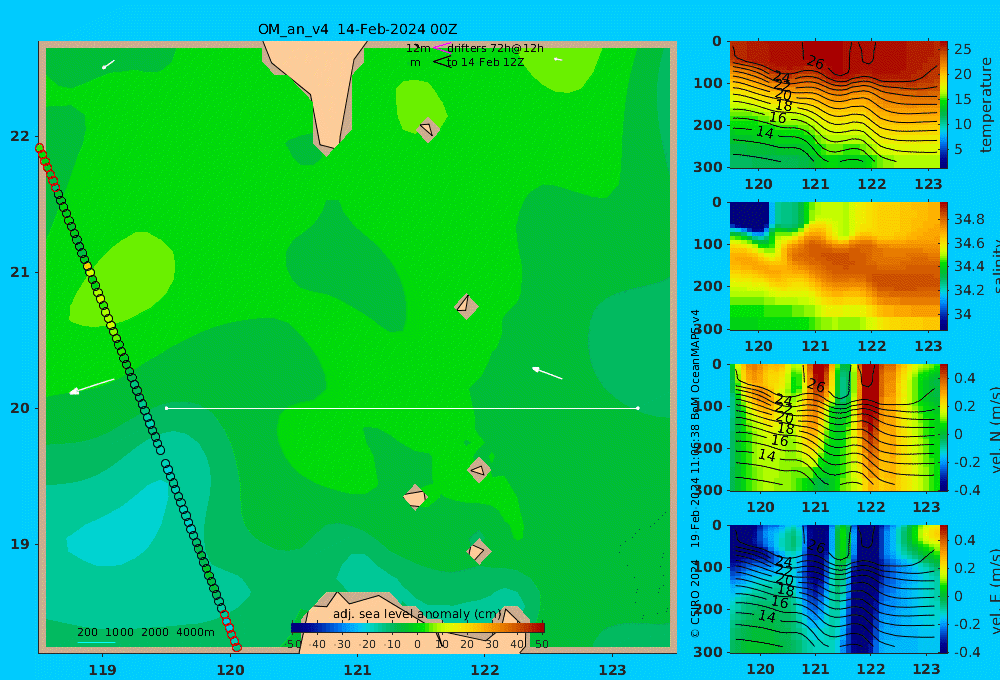Click the 'to 14 Feb 12Z' legend text
The height and width of the screenshot is (680, 1000).
485,62
